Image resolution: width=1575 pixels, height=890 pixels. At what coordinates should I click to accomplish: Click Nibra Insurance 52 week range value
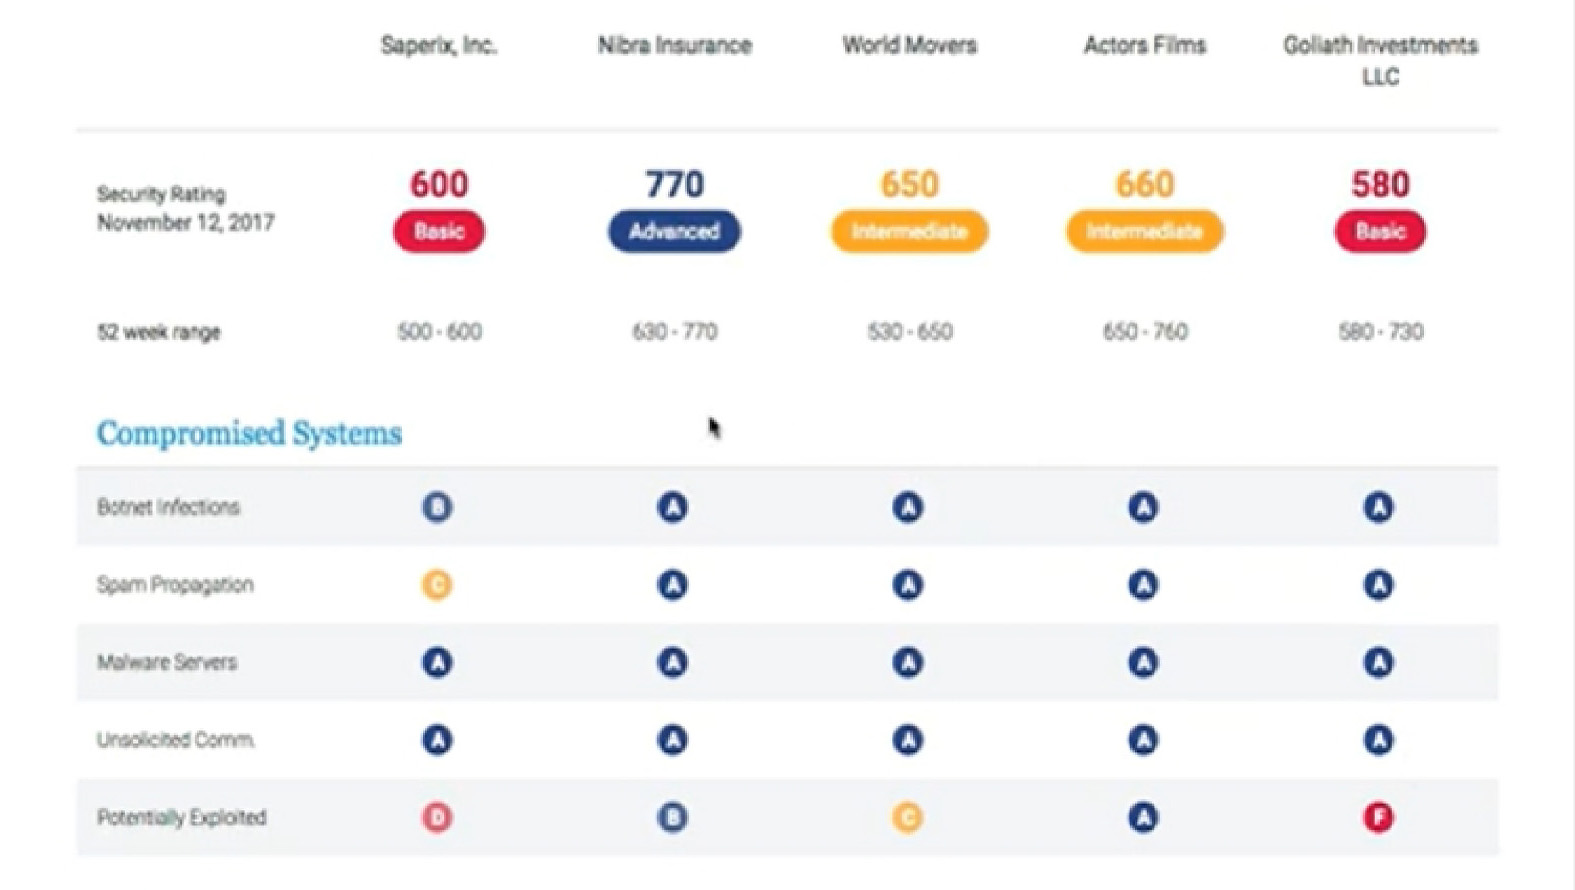coord(674,332)
